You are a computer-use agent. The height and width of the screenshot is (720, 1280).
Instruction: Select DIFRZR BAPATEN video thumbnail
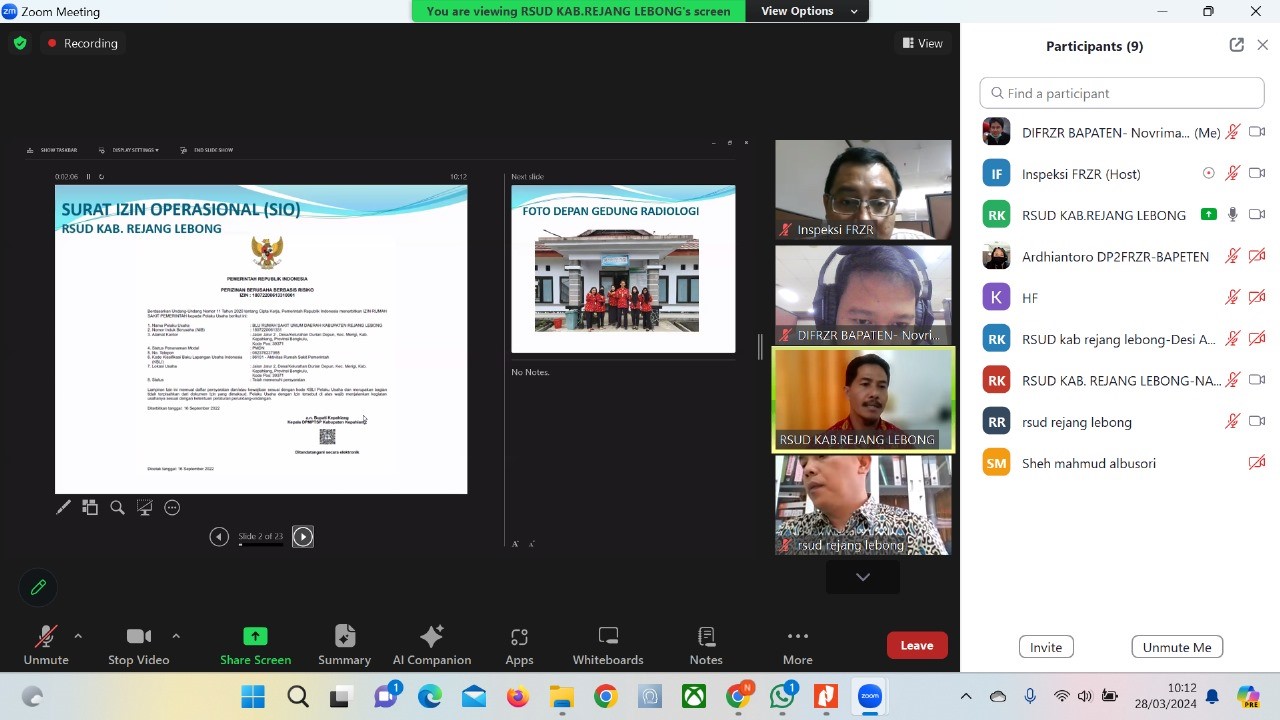pos(863,295)
